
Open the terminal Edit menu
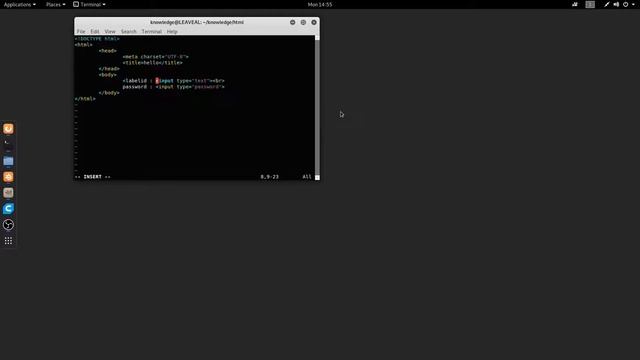point(95,31)
